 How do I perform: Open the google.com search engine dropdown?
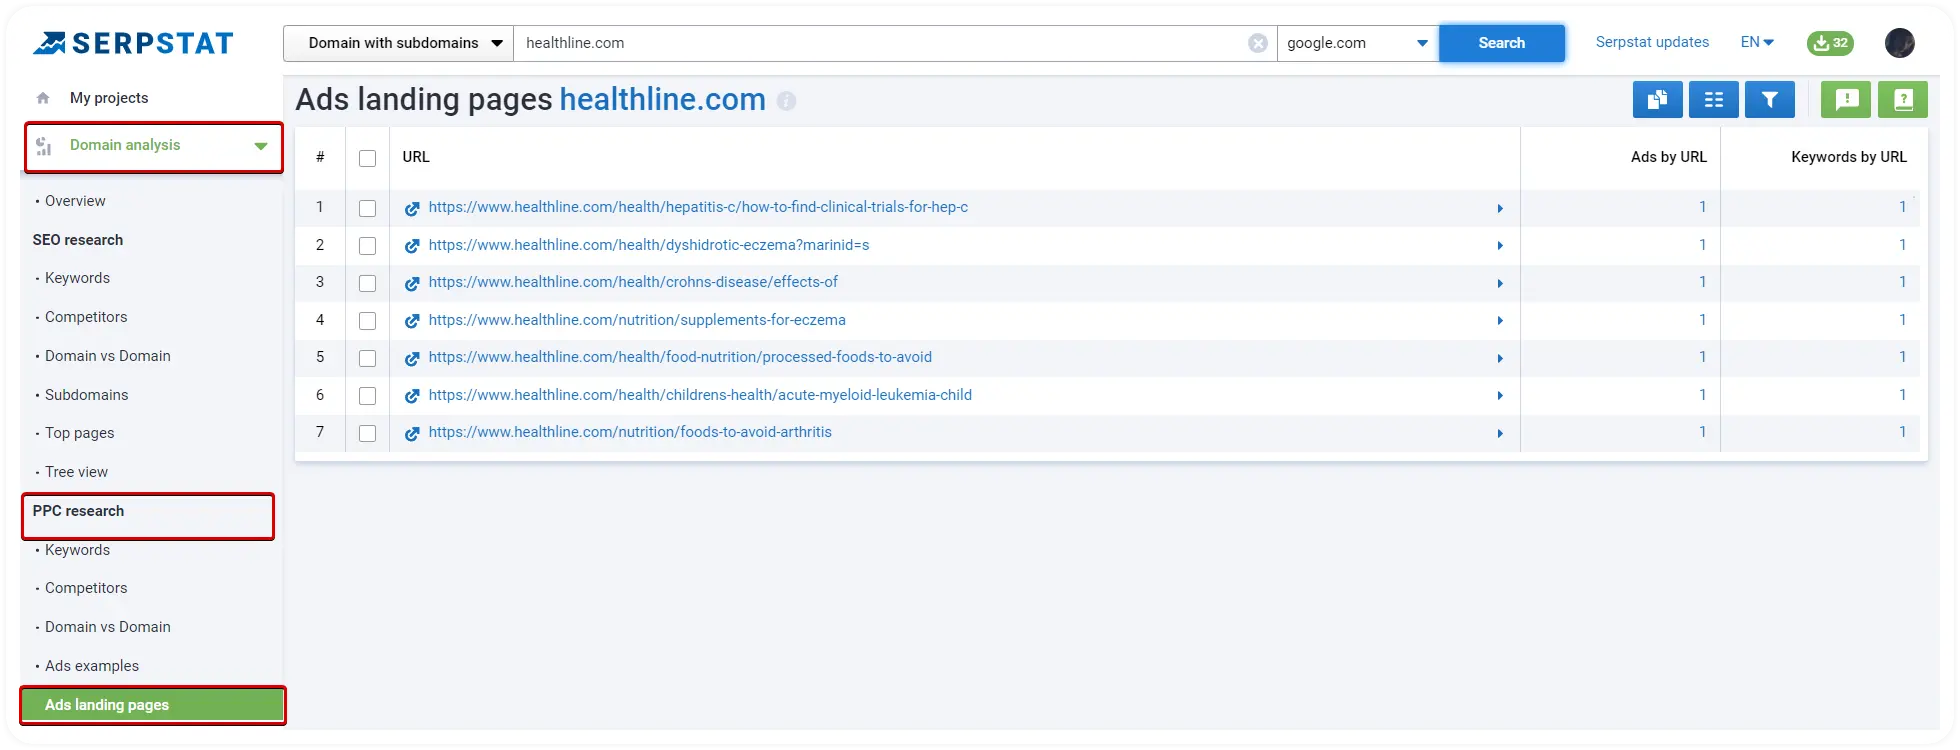point(1358,43)
